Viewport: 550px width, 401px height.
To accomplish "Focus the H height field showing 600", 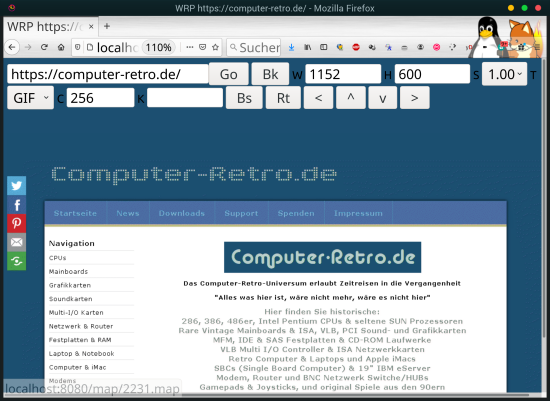I will tap(432, 74).
